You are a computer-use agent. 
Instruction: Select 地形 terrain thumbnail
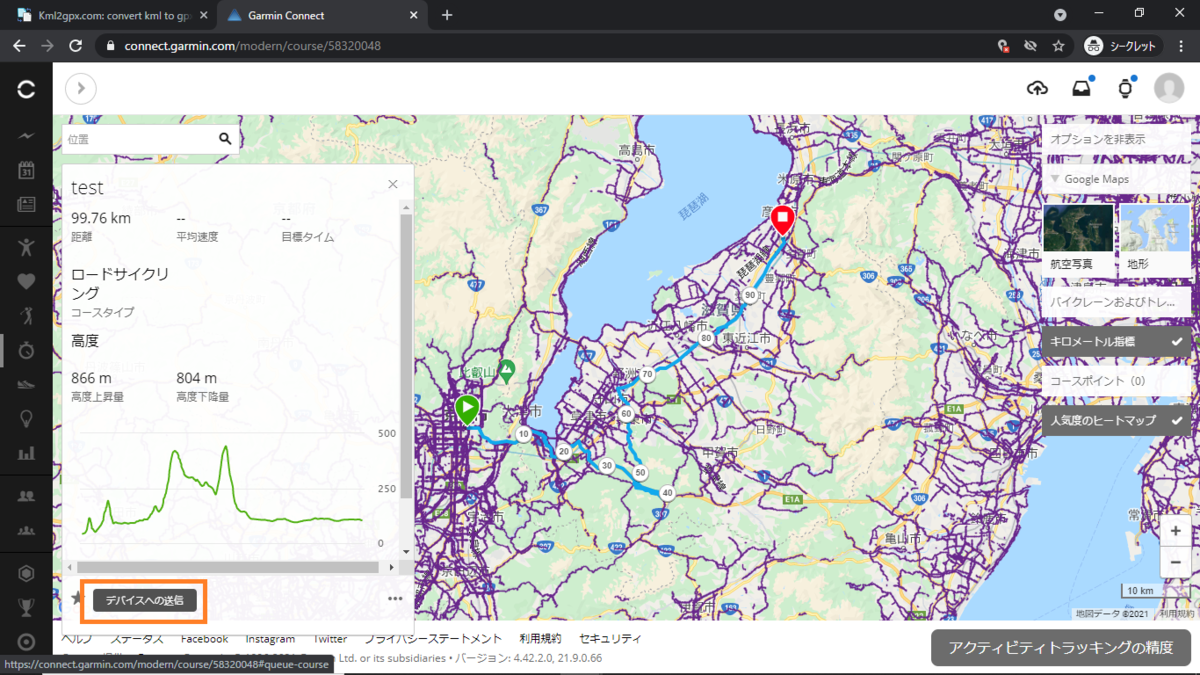click(1155, 241)
